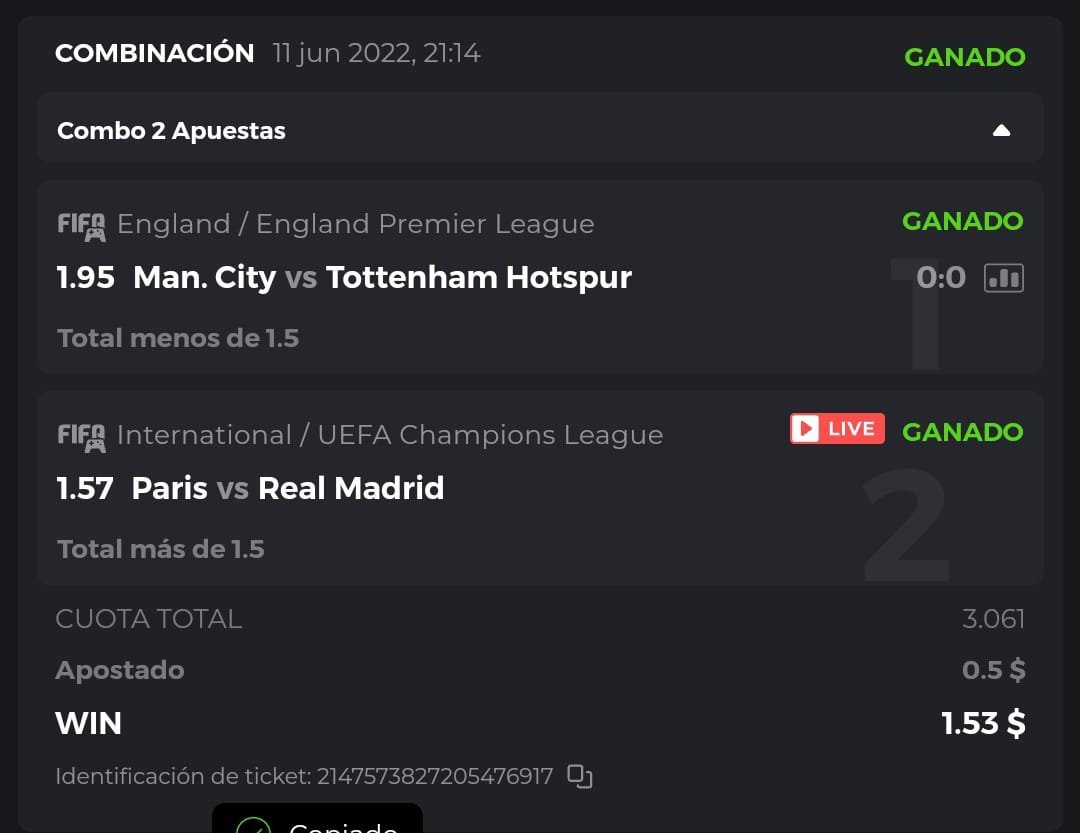Click statistics bar chart icon

[x=1003, y=278]
